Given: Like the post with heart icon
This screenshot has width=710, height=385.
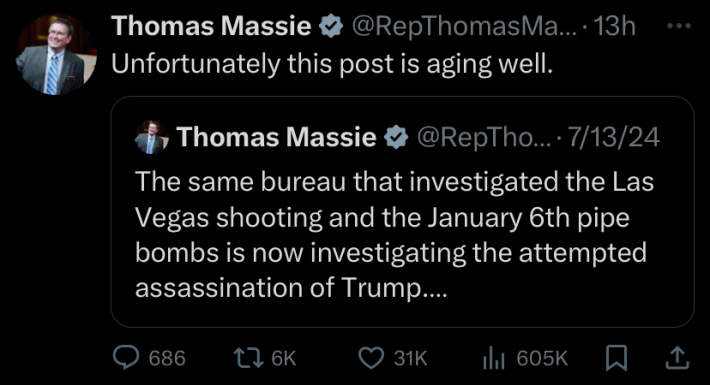Looking at the screenshot, I should pos(371,358).
